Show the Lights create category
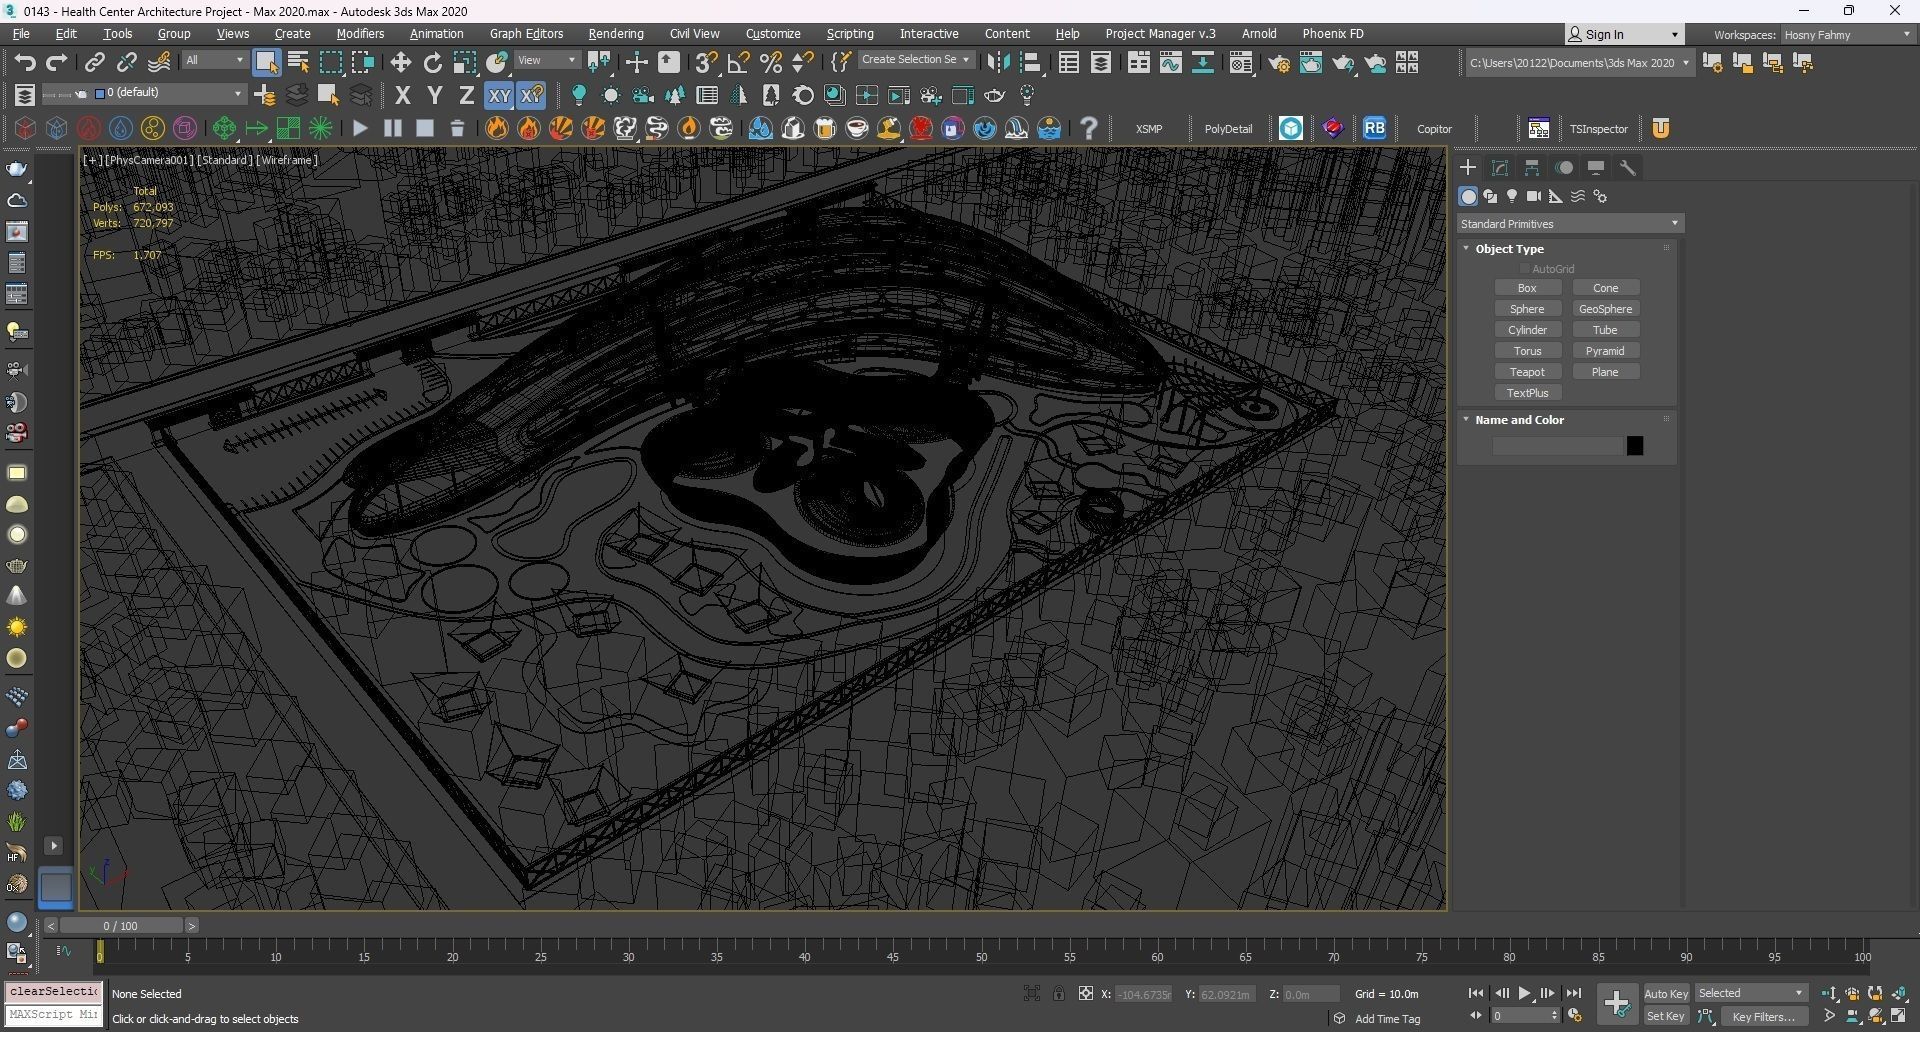The width and height of the screenshot is (1920, 1040). pos(1512,197)
